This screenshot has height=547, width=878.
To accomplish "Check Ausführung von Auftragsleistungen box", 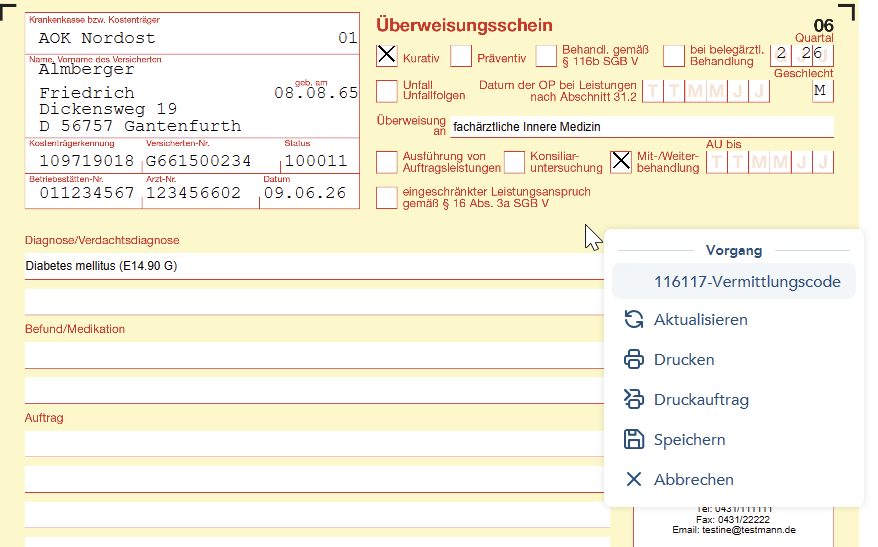I will click(386, 162).
